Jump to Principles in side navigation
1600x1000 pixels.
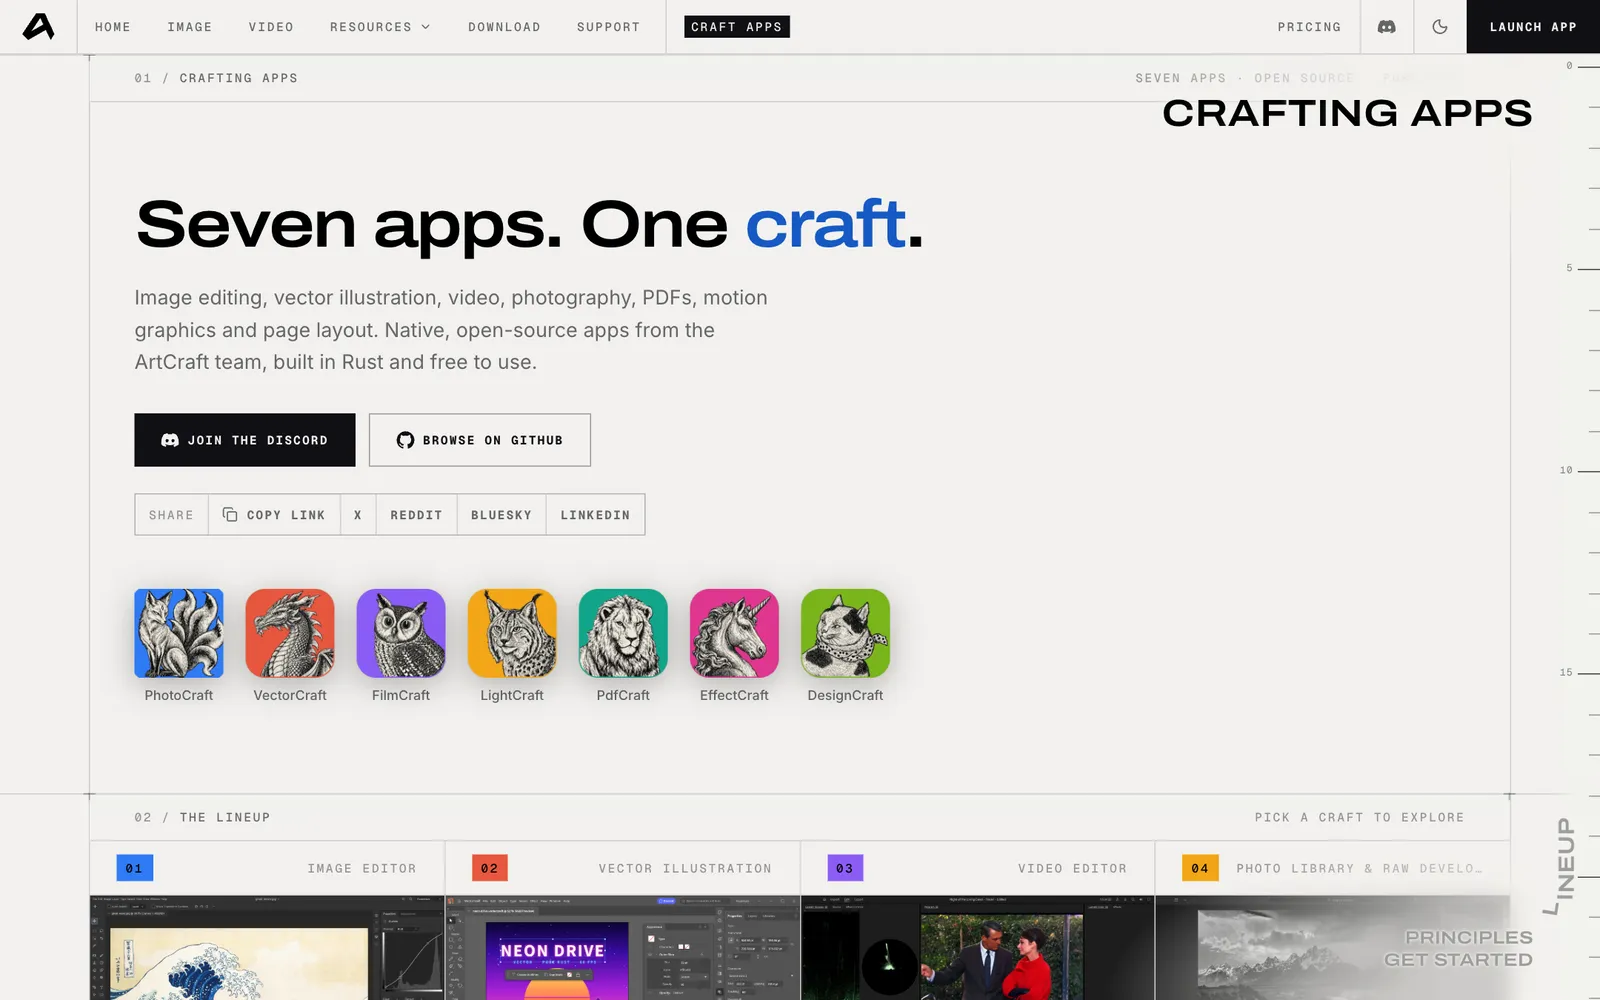point(1468,937)
